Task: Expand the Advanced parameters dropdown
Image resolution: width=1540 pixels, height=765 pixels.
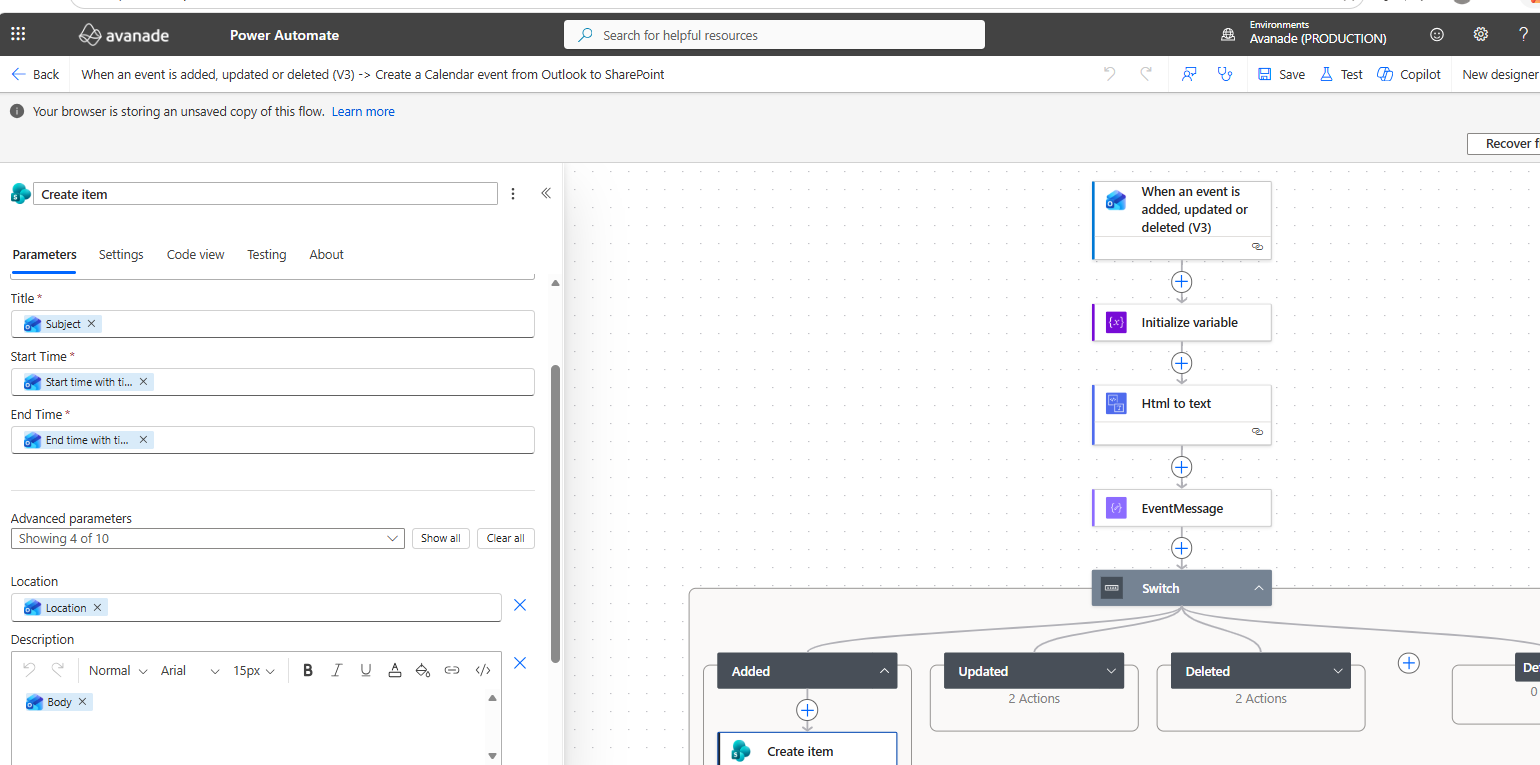Action: coord(208,538)
